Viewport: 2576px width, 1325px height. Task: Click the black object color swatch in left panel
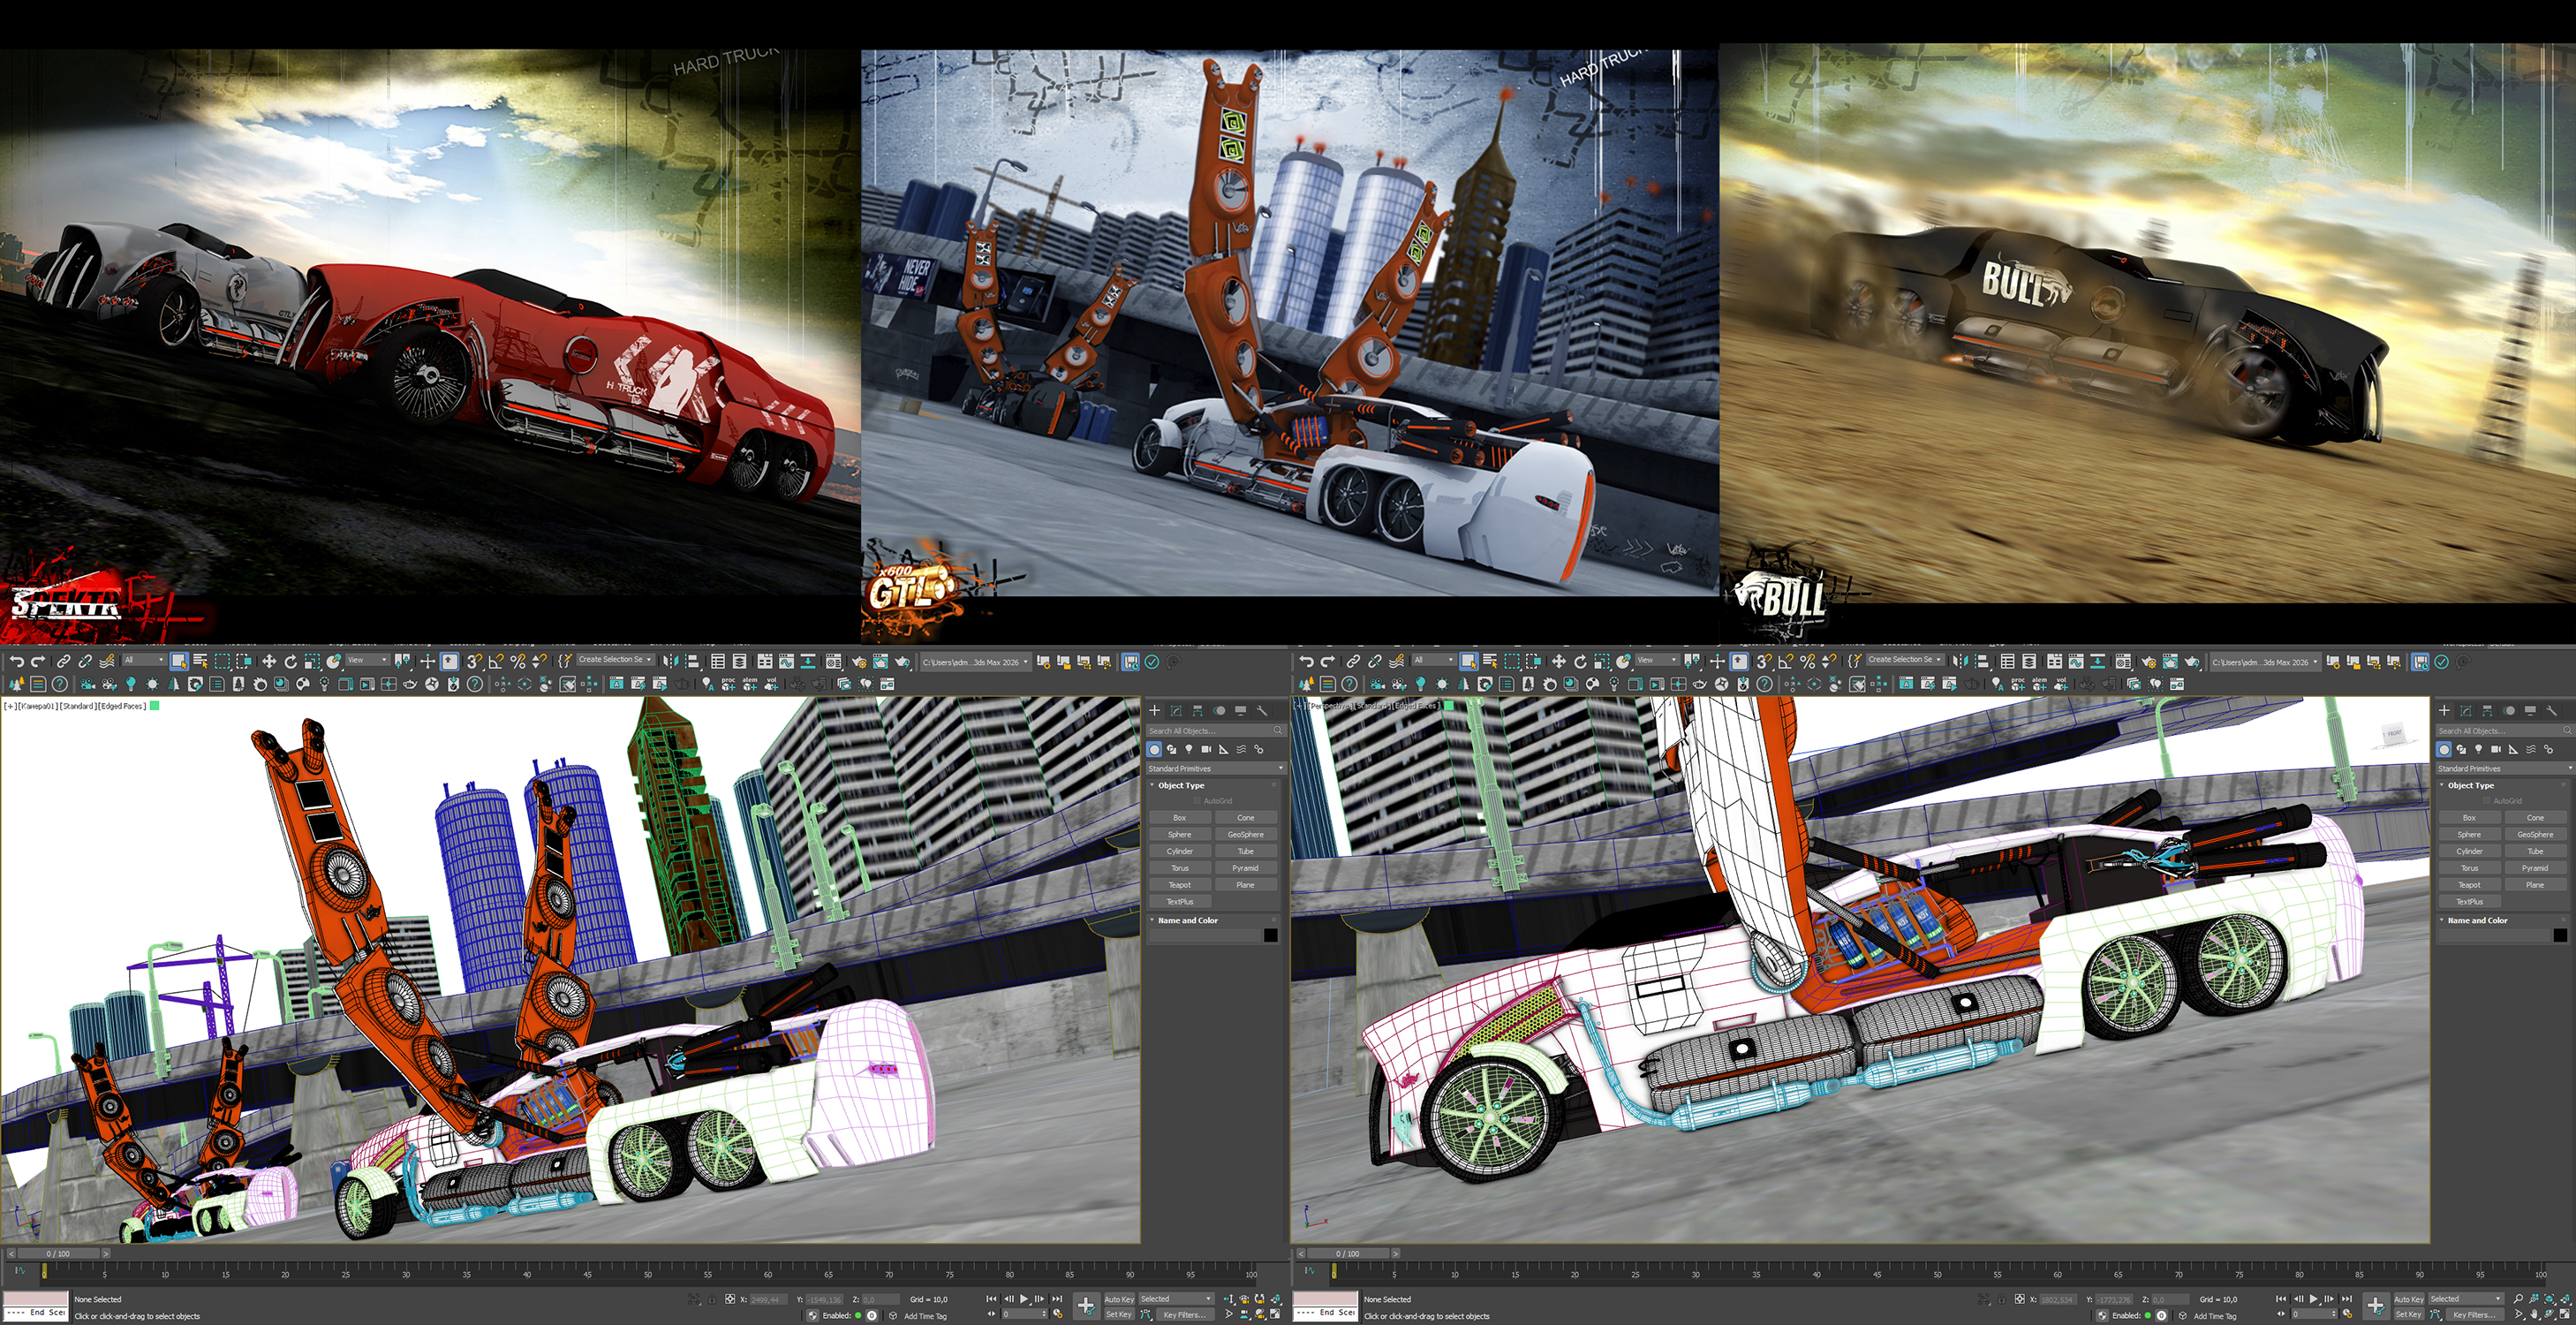[1270, 935]
